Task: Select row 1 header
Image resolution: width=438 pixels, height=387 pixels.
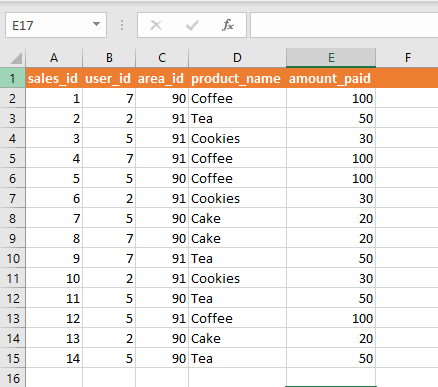Action: pos(13,78)
